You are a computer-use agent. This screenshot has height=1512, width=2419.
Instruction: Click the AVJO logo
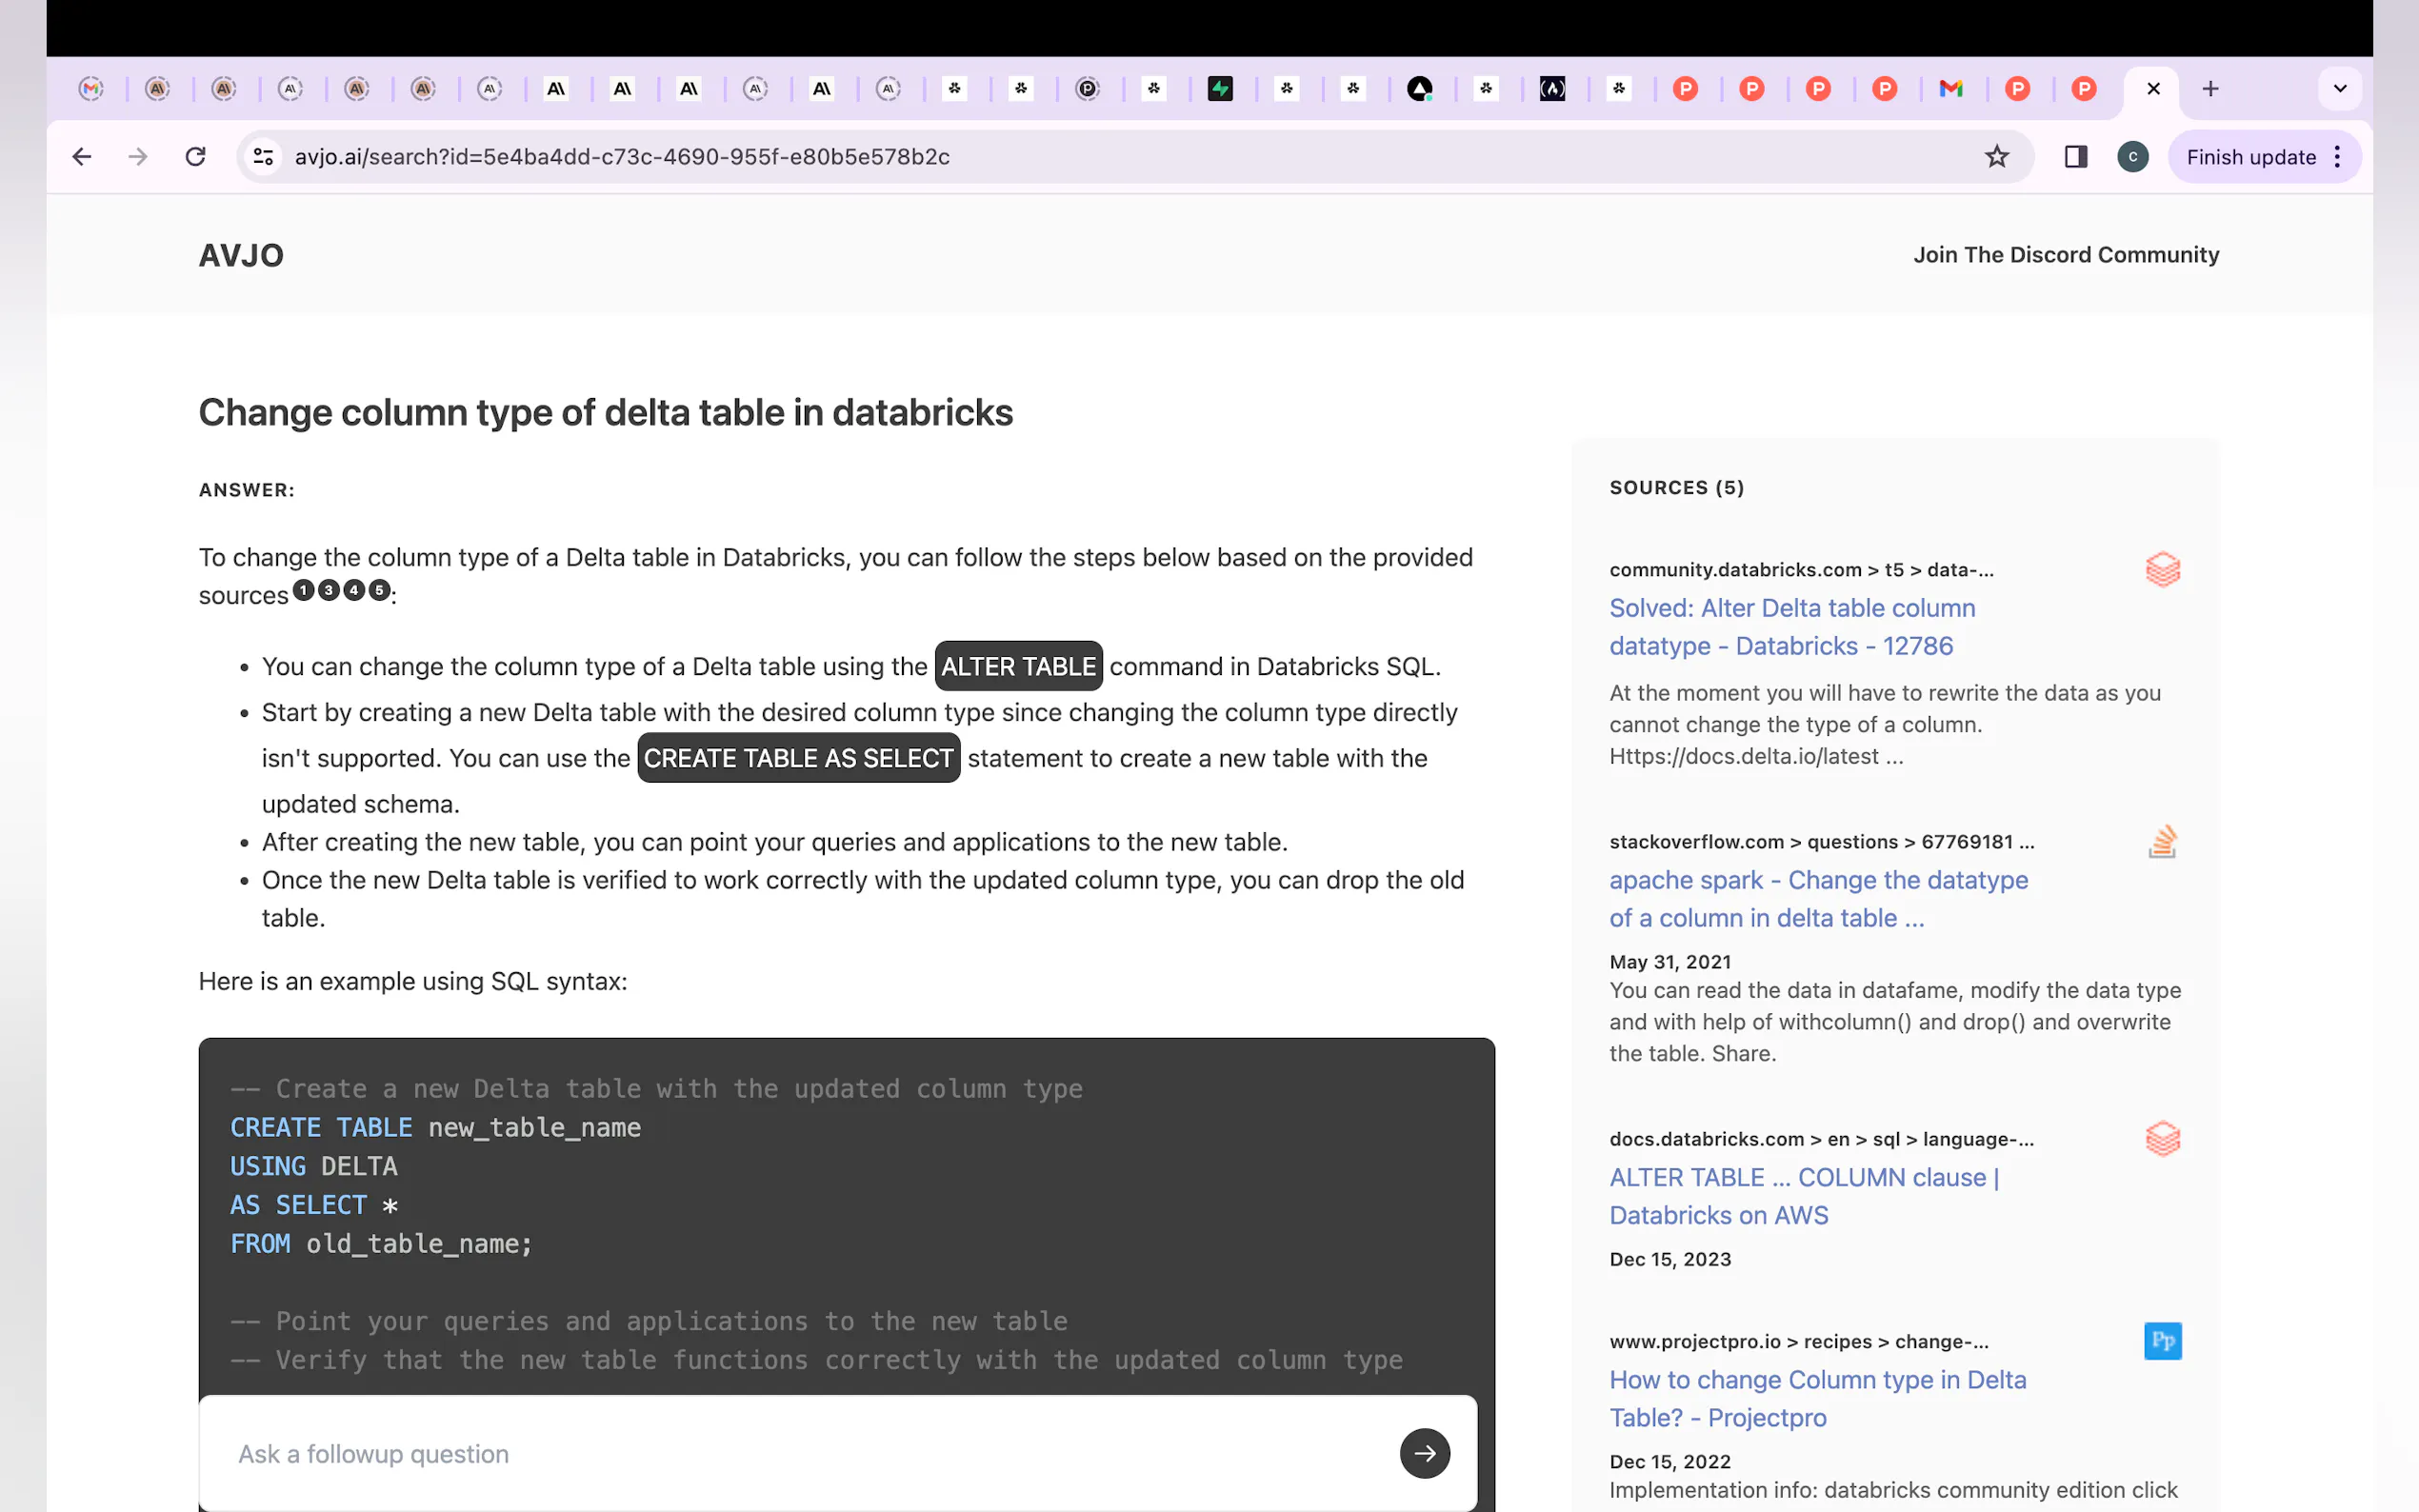coord(241,255)
